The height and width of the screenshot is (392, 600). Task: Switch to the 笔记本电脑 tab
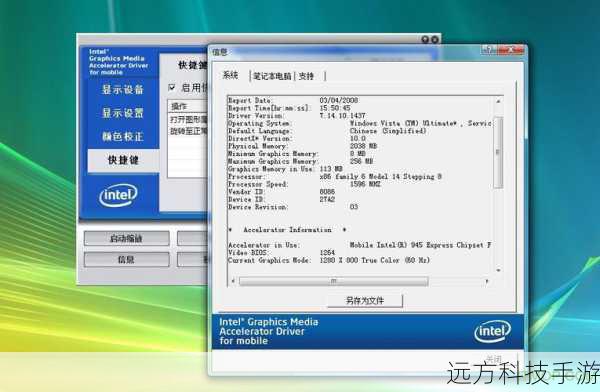272,76
